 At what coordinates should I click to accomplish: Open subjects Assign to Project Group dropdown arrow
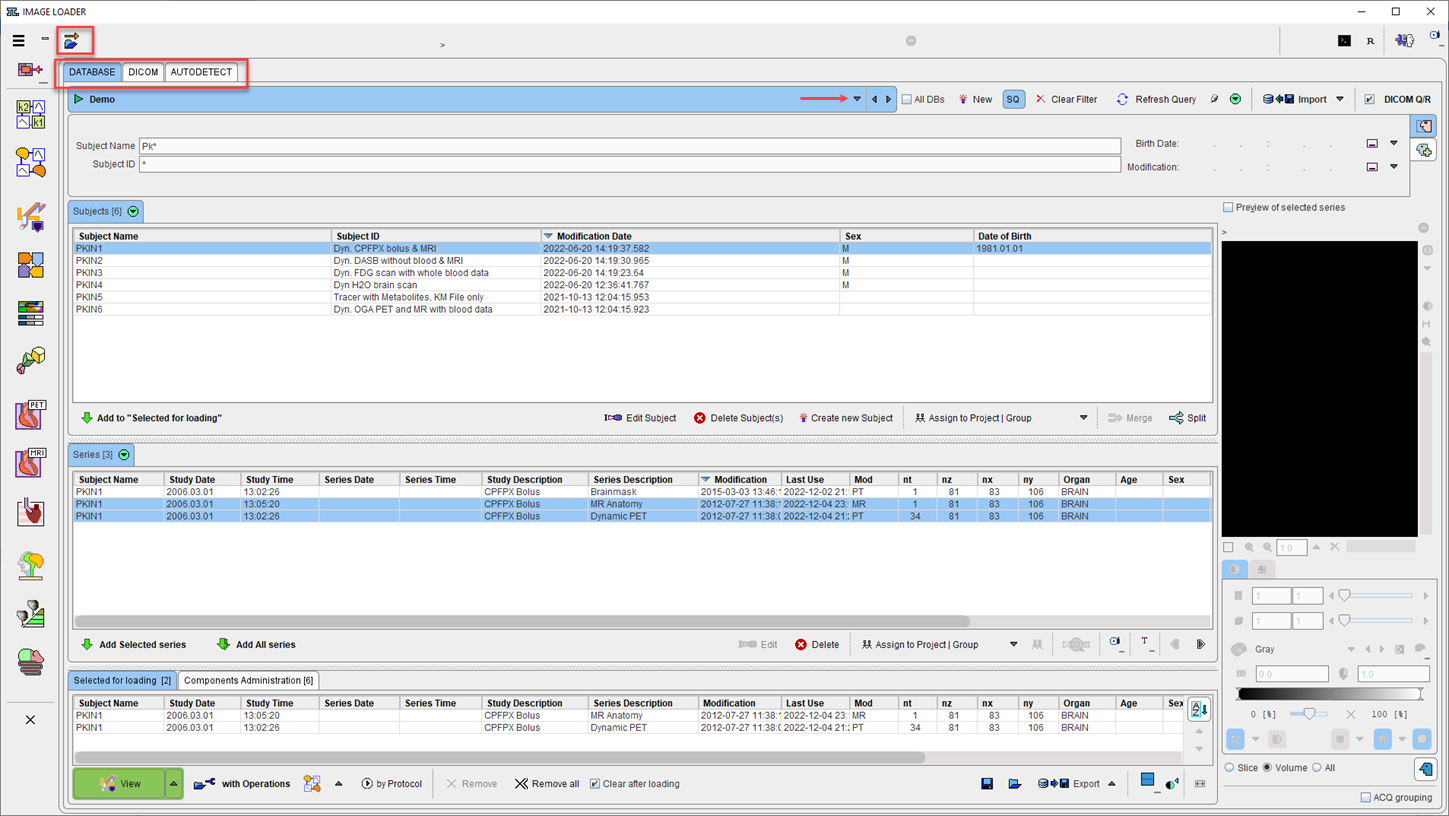pos(1083,418)
